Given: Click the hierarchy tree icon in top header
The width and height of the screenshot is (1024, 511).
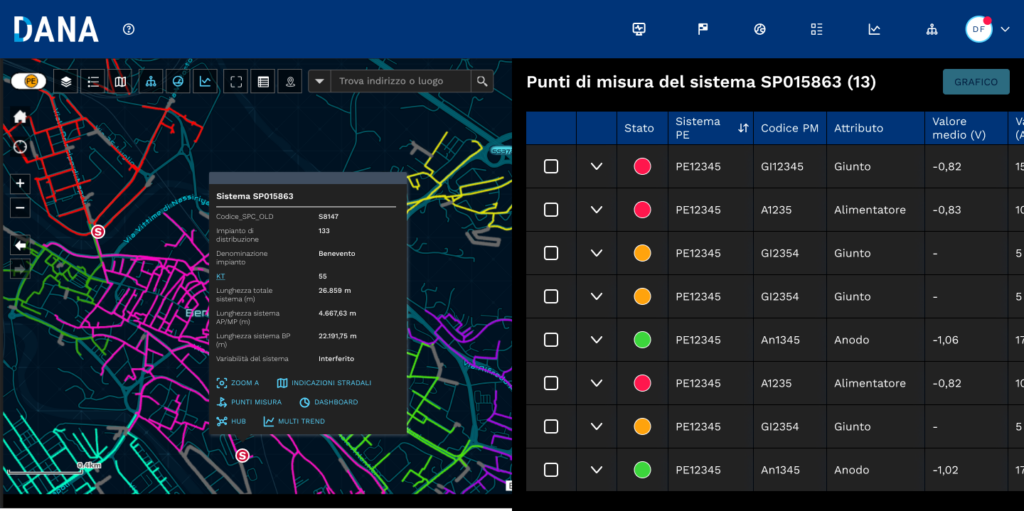Looking at the screenshot, I should [x=932, y=29].
